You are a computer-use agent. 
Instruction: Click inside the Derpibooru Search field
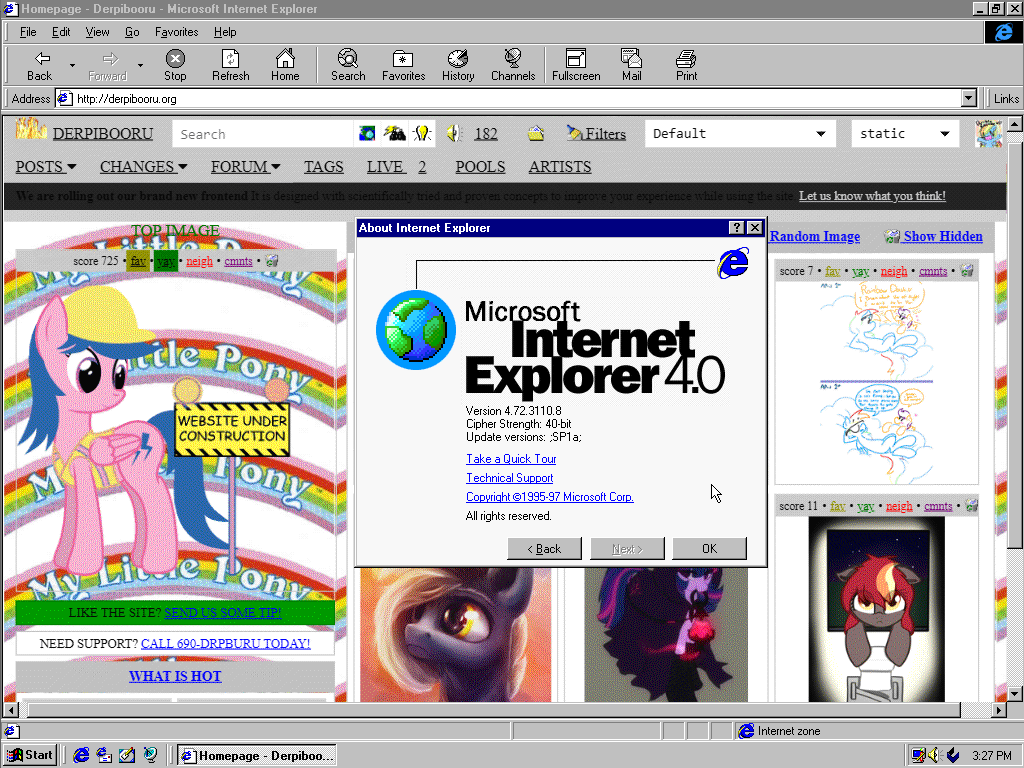263,134
